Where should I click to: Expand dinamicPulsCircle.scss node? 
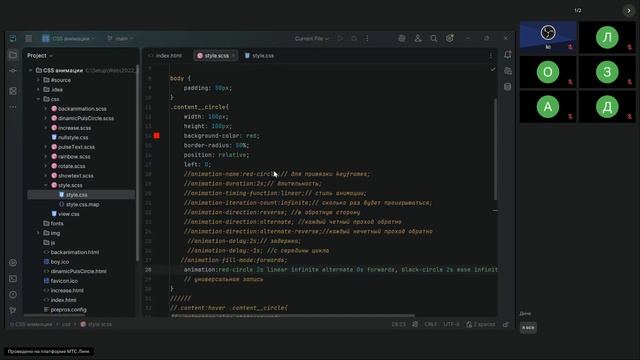(46, 118)
